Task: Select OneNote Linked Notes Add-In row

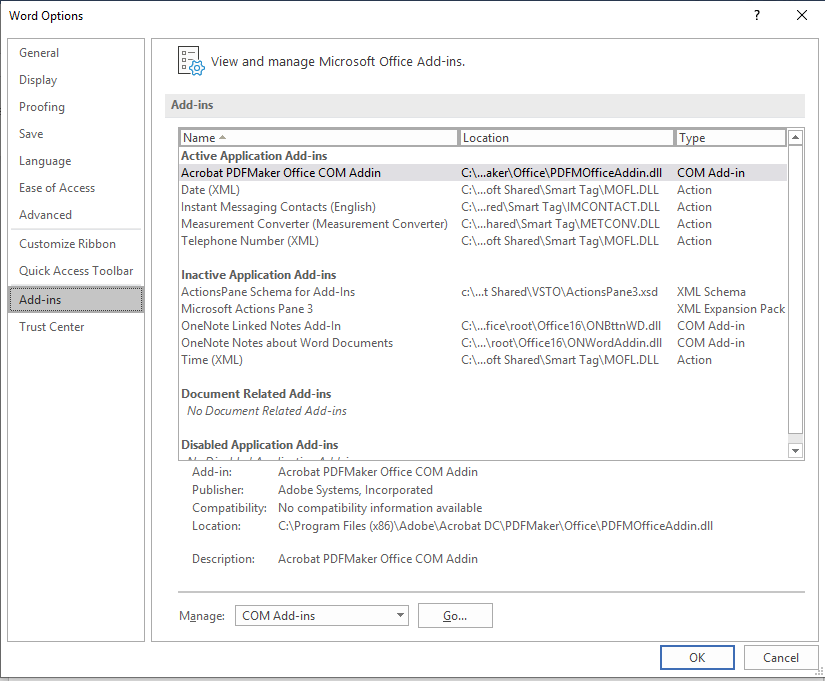Action: tap(483, 326)
